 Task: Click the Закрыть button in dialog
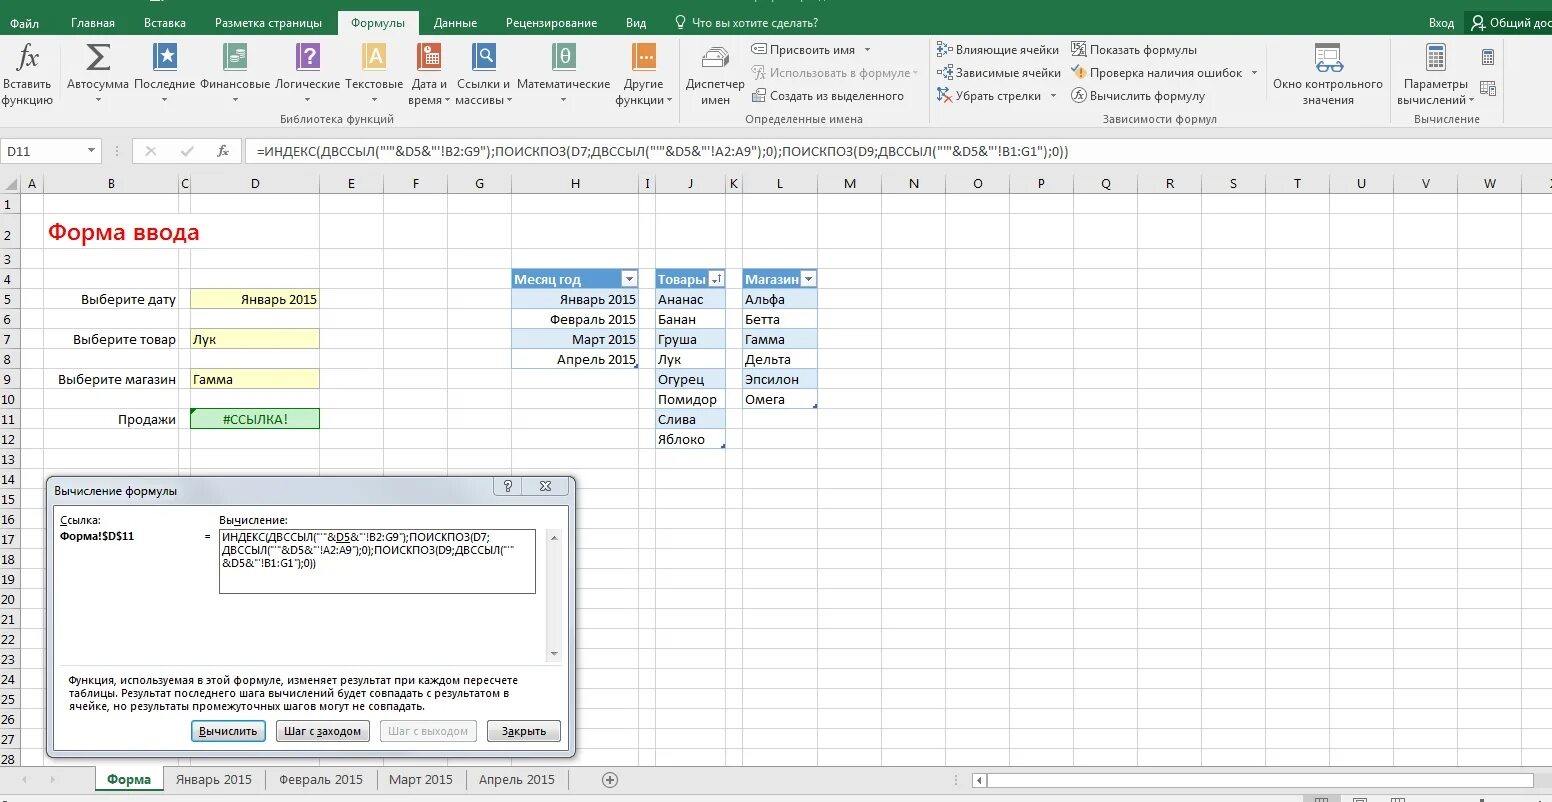coord(524,731)
